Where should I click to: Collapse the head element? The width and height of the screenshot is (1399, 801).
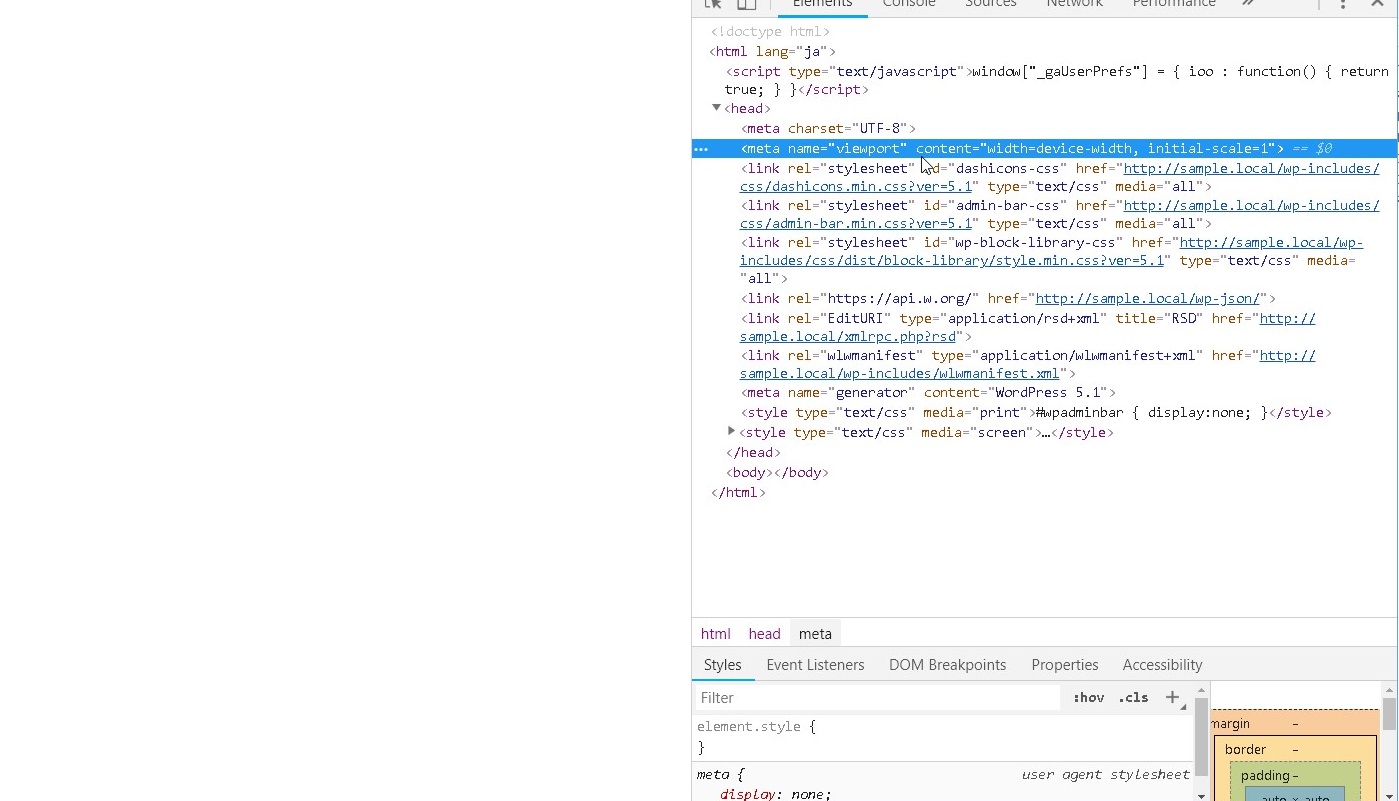click(x=716, y=108)
